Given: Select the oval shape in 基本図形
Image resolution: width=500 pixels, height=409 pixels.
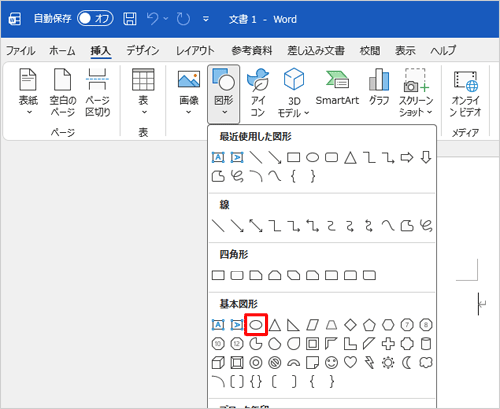Looking at the screenshot, I should point(256,325).
